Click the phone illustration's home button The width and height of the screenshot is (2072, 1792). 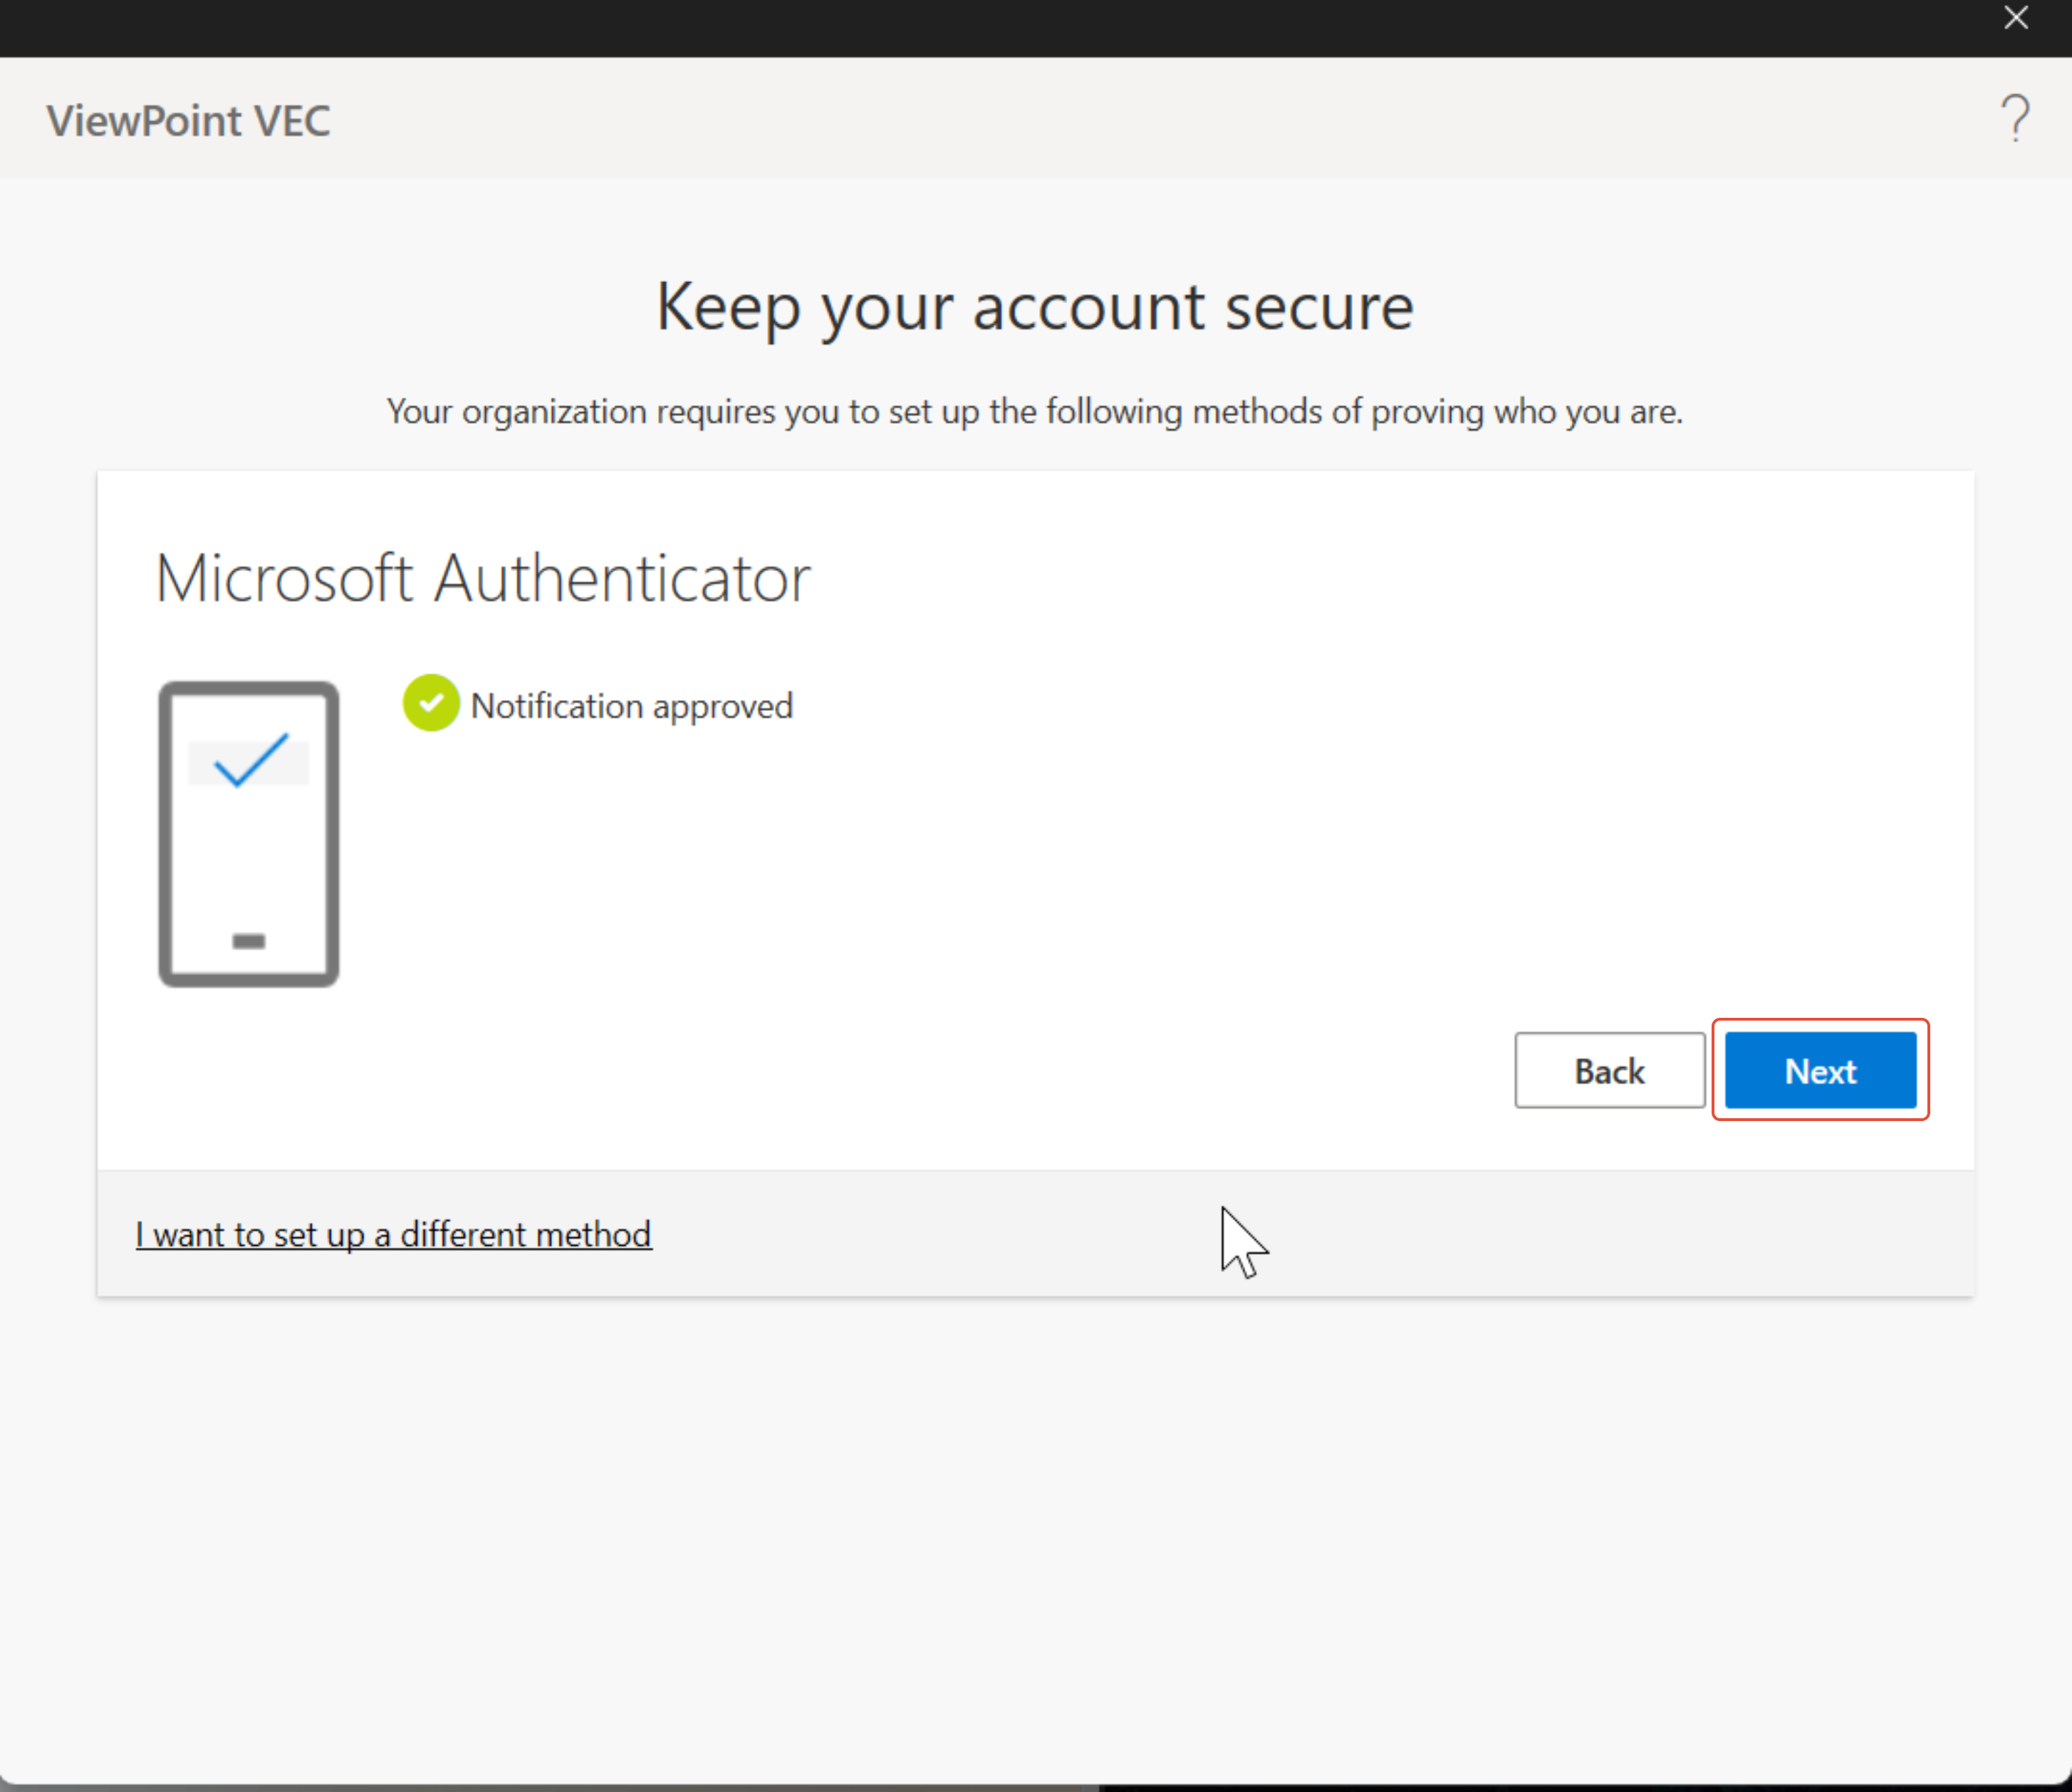point(248,940)
